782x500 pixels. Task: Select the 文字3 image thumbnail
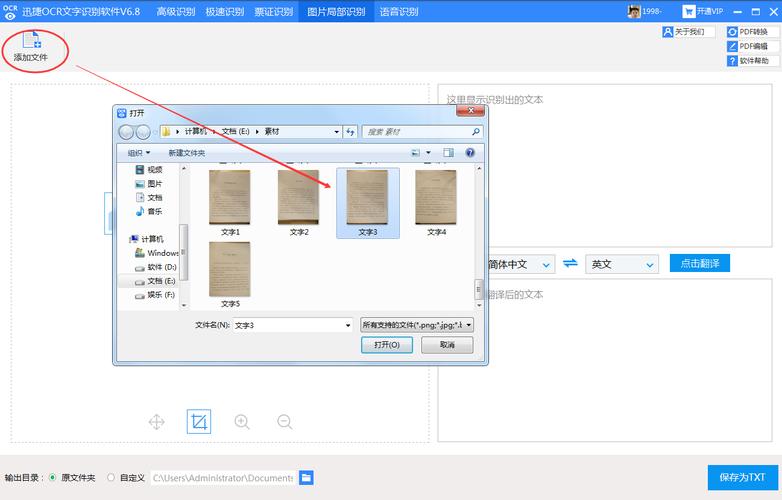click(x=368, y=203)
